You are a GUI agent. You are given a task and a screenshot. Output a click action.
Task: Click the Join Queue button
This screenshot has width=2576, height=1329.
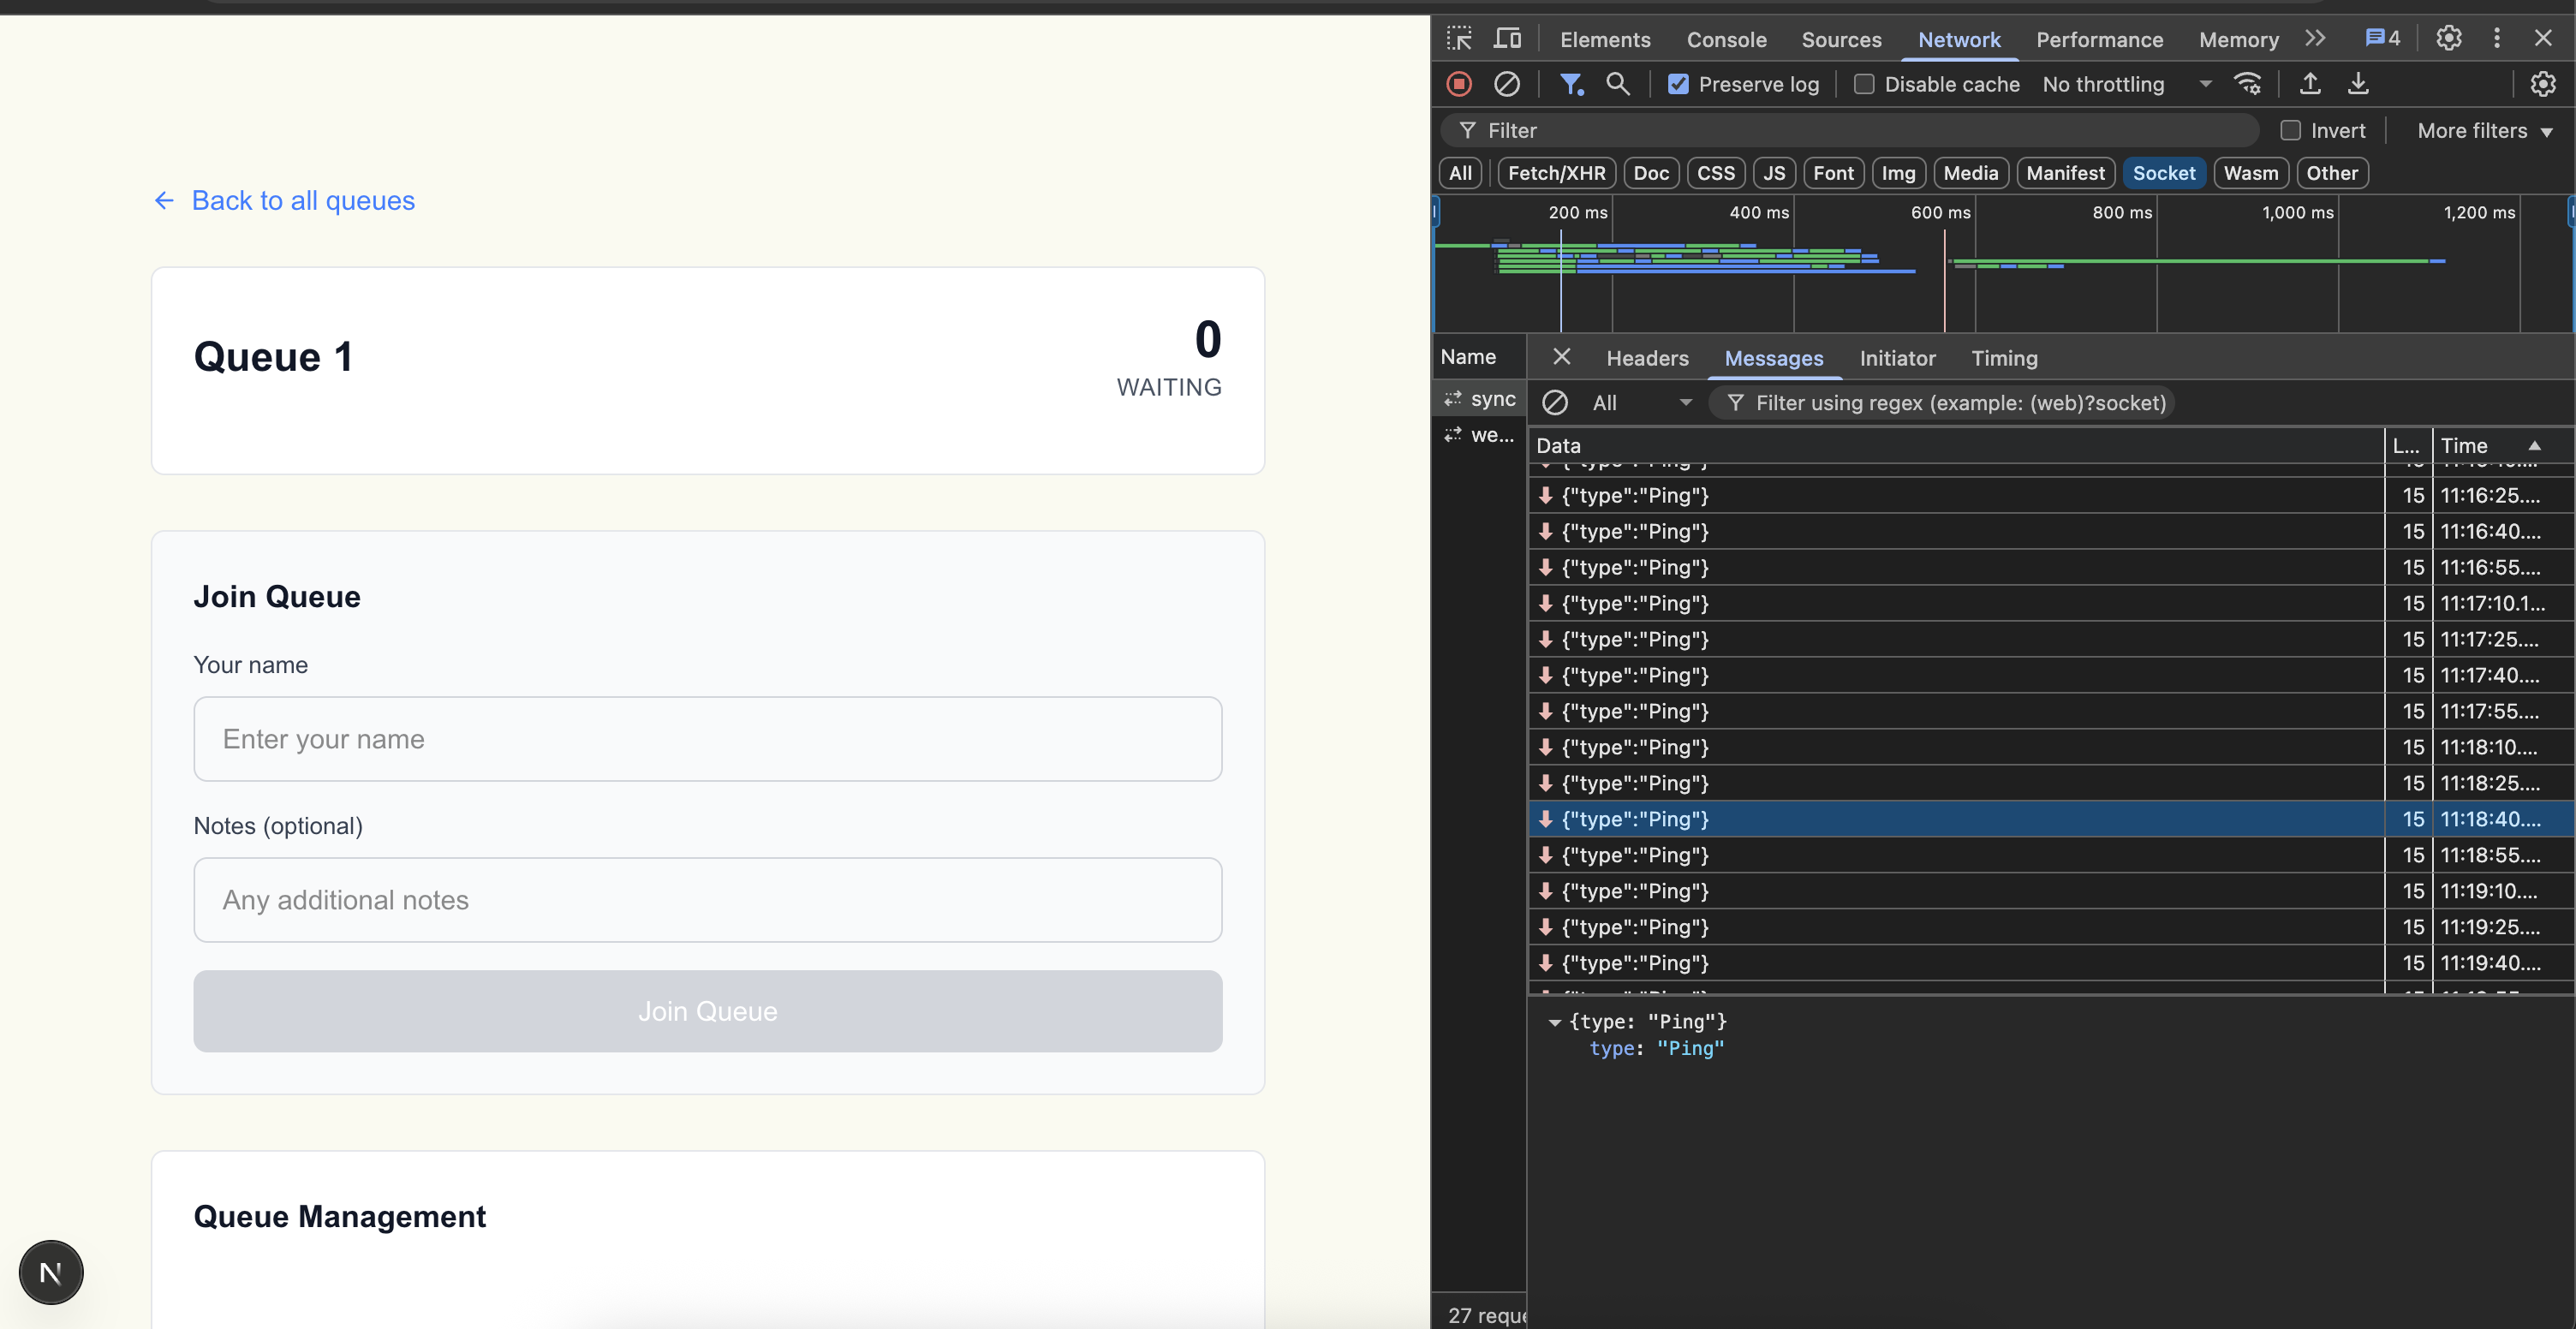coord(707,1011)
